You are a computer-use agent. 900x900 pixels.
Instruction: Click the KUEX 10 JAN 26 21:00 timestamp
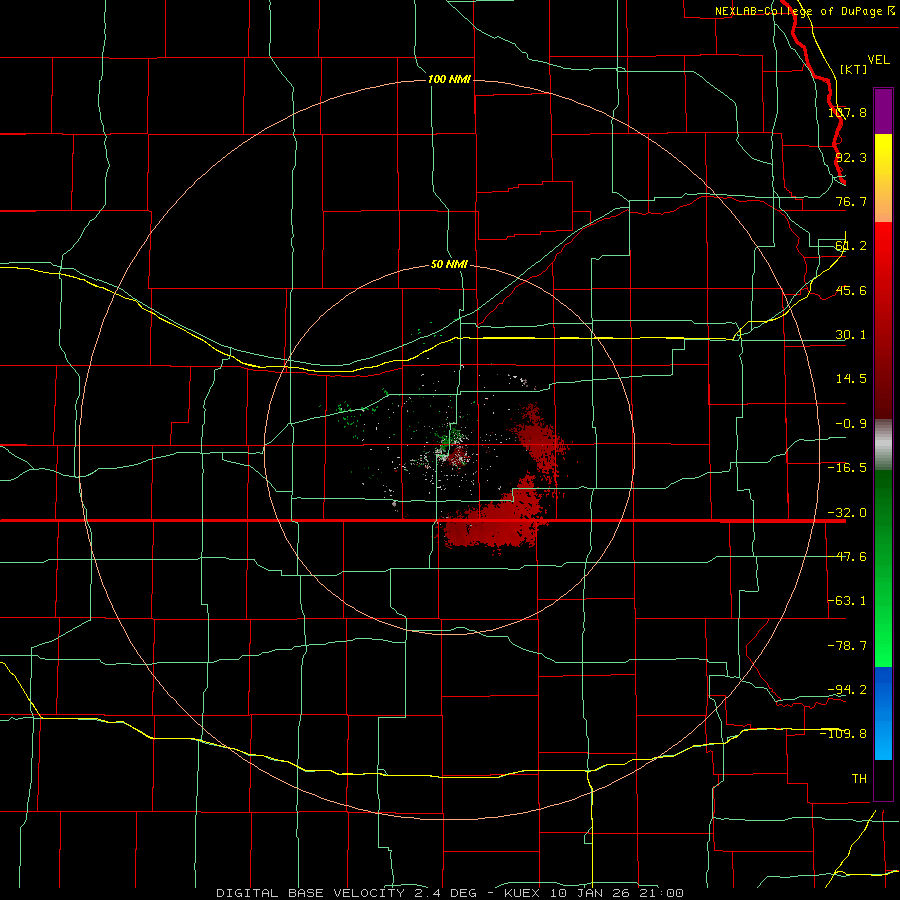click(x=594, y=893)
